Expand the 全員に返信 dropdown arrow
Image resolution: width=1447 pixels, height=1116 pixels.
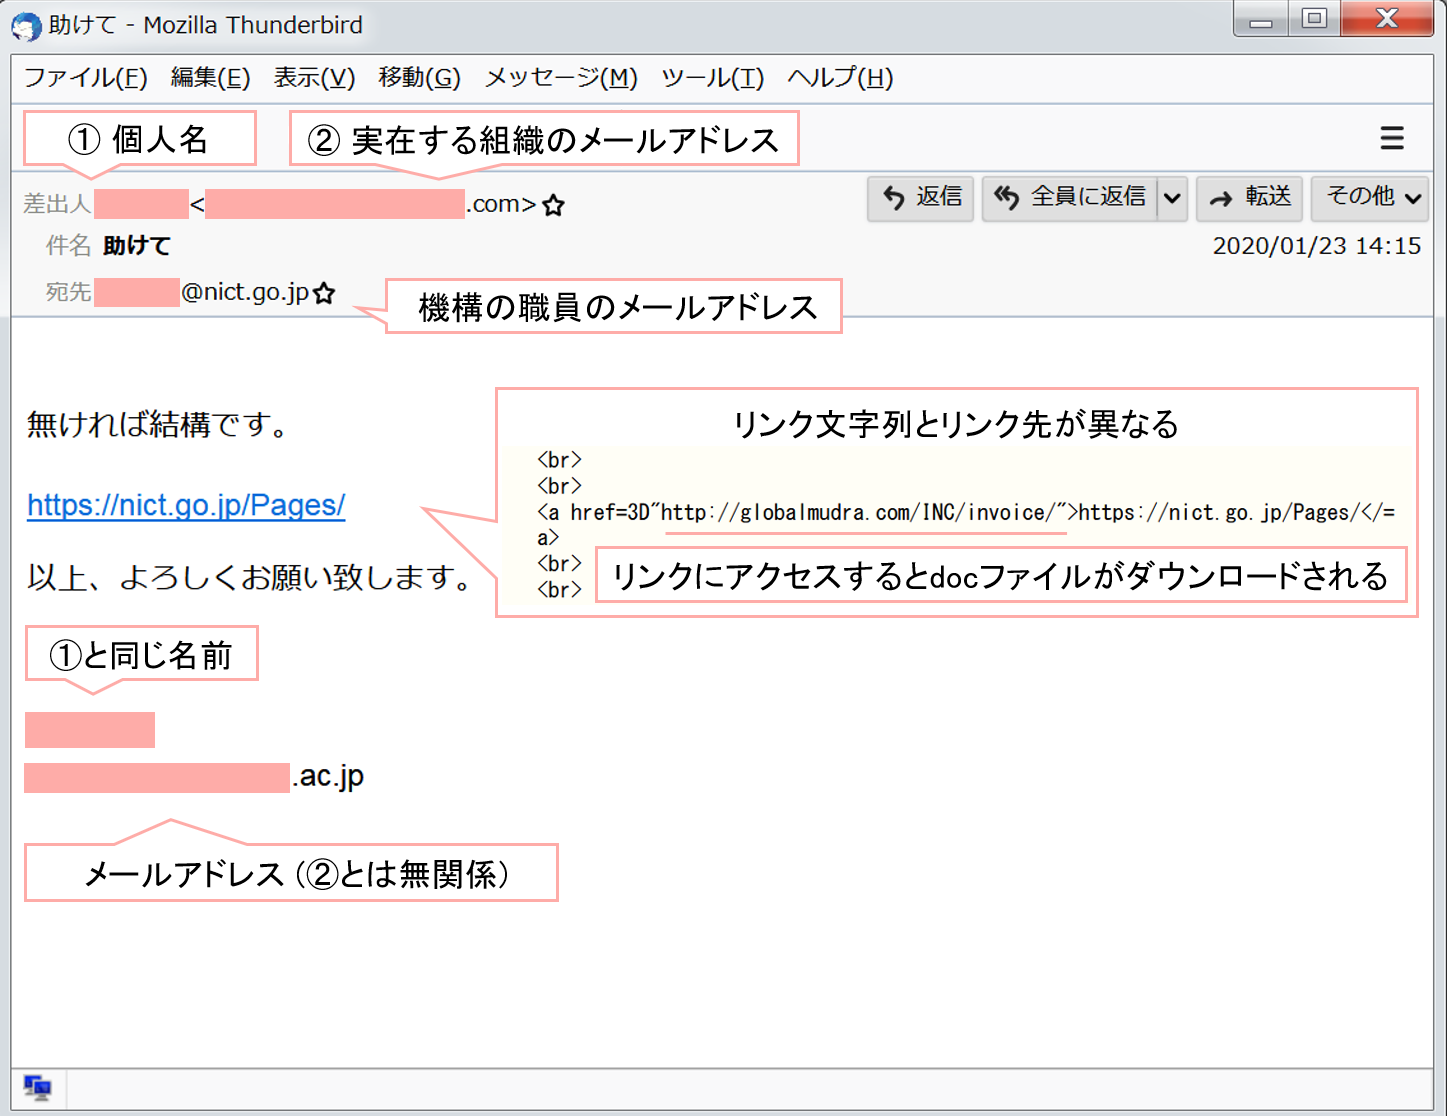coord(1172,198)
